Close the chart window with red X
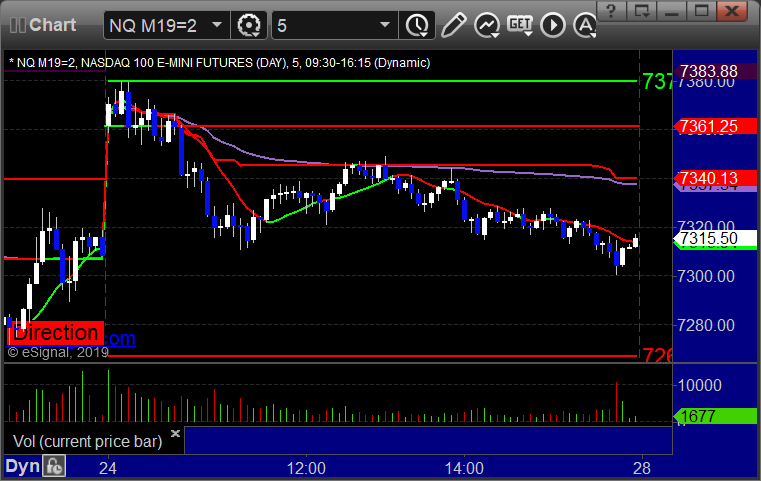The height and width of the screenshot is (481, 761). [x=732, y=11]
